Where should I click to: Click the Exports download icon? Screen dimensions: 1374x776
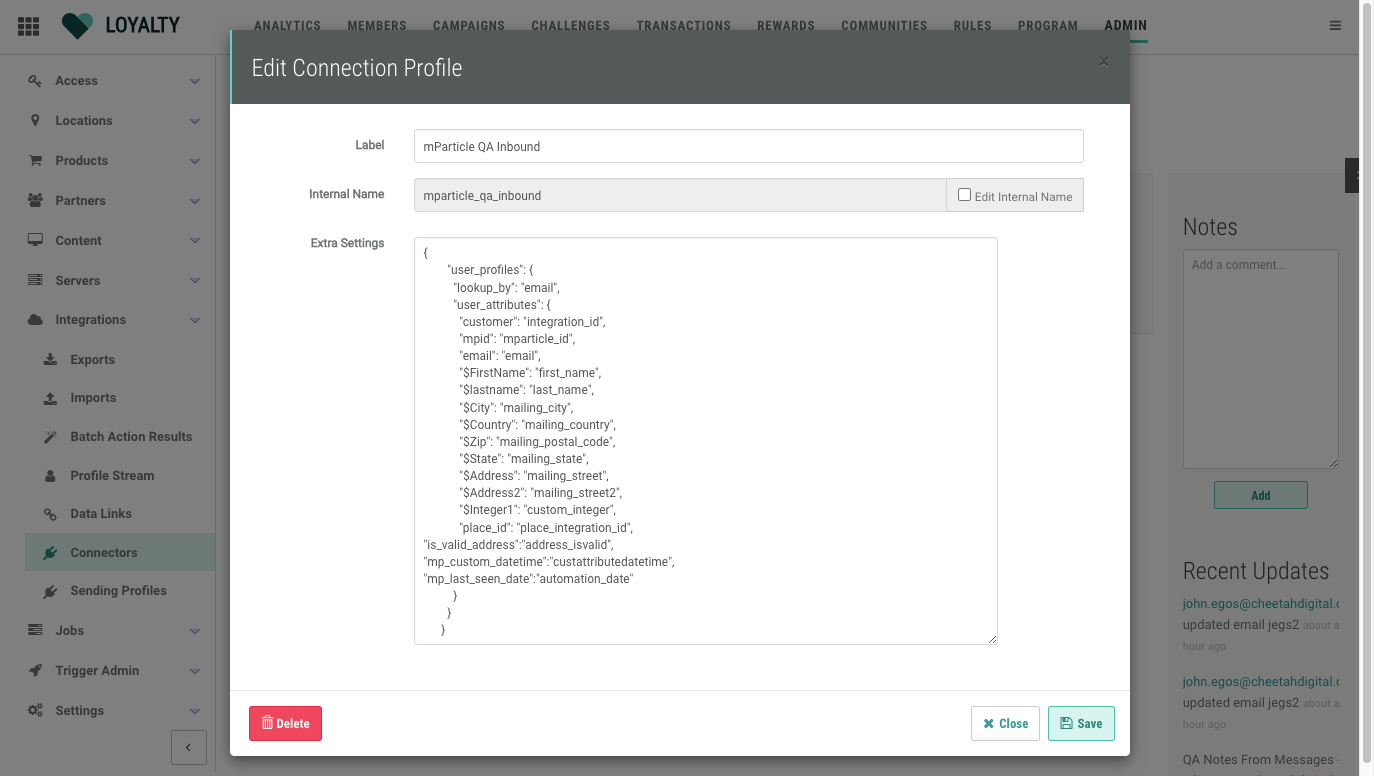coord(50,360)
